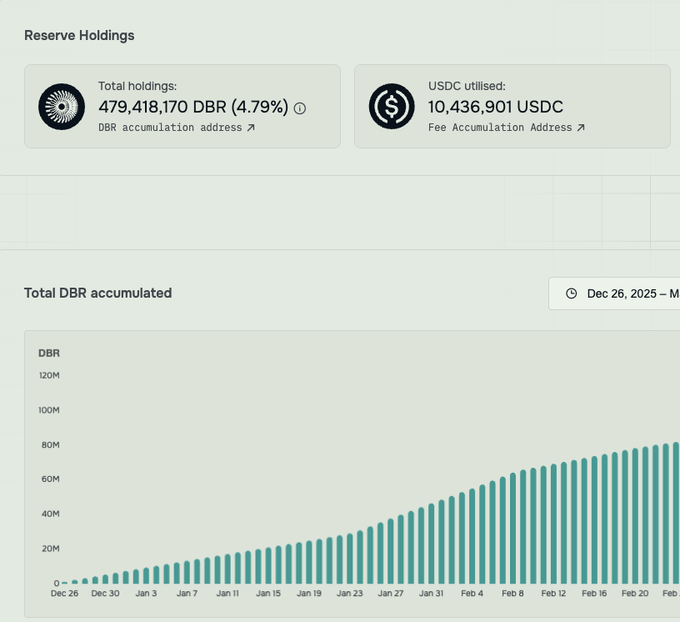The width and height of the screenshot is (680, 622).
Task: Click the Total DBR accumulated heading
Action: [98, 293]
